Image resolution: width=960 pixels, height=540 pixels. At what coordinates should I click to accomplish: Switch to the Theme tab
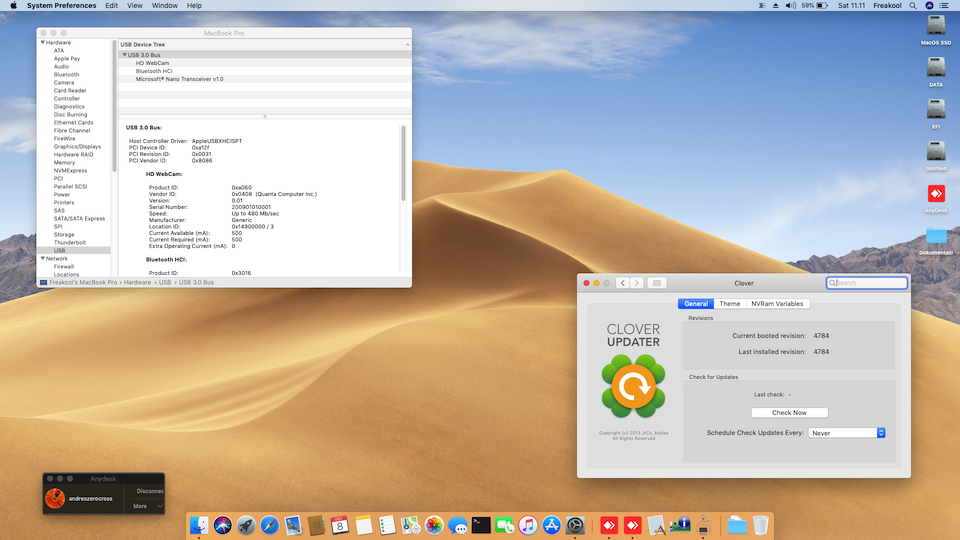[x=730, y=304]
